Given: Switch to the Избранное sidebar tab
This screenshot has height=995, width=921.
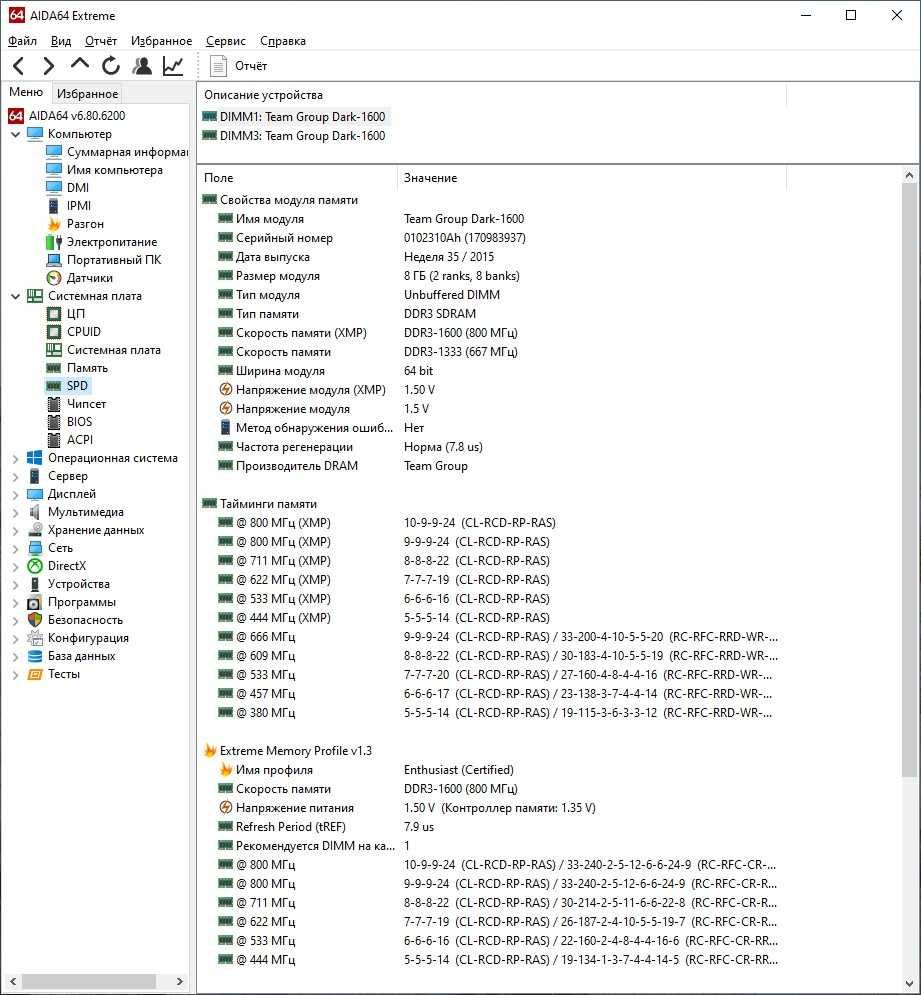Looking at the screenshot, I should click(87, 93).
